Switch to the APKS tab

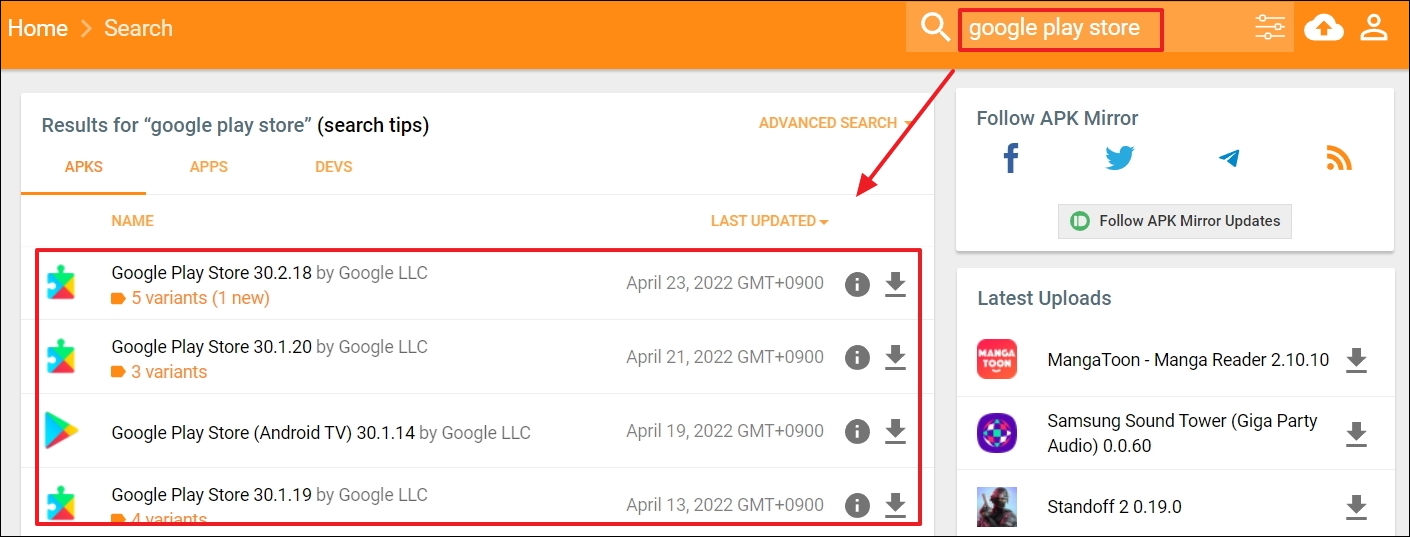84,167
